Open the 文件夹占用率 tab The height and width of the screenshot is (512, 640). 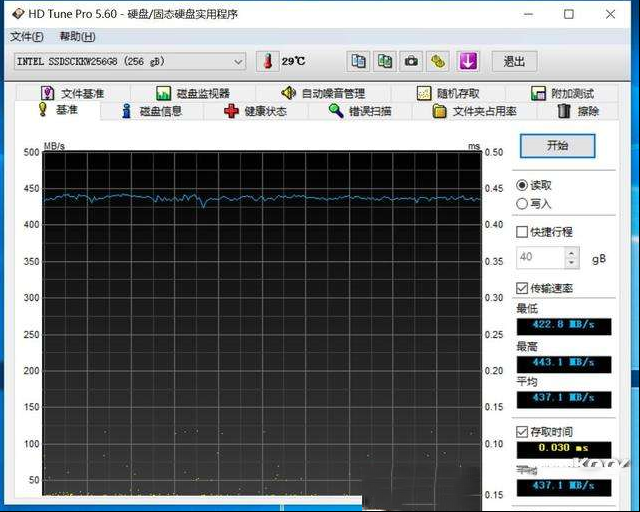coord(474,111)
